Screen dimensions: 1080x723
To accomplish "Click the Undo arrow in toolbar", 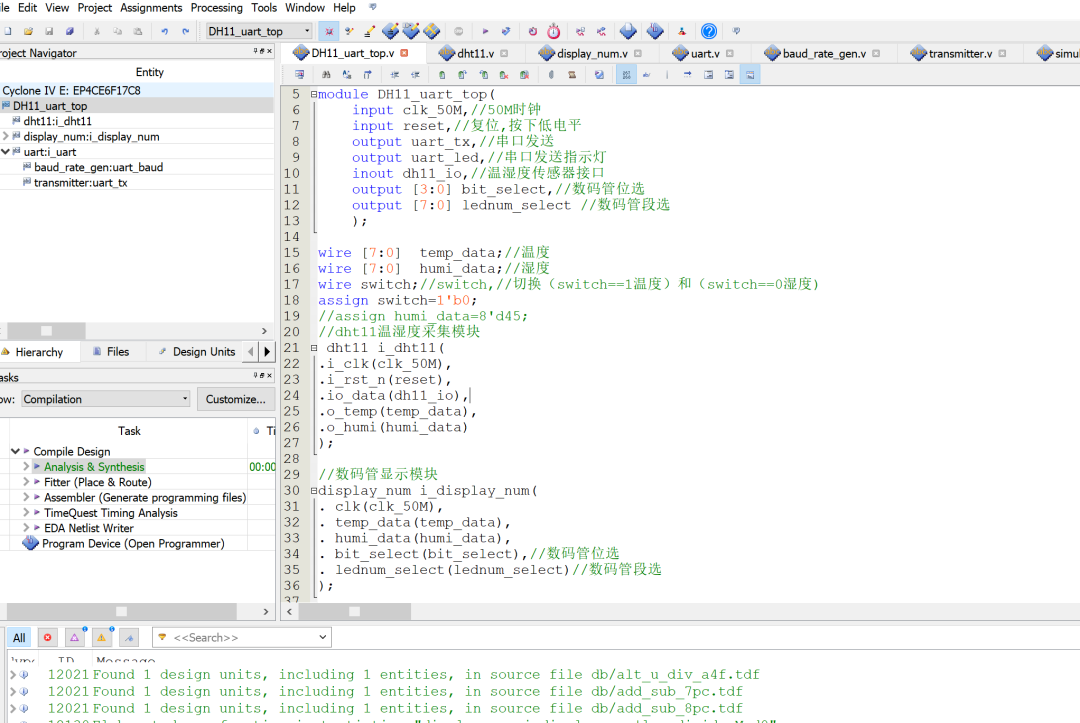I will click(x=164, y=31).
